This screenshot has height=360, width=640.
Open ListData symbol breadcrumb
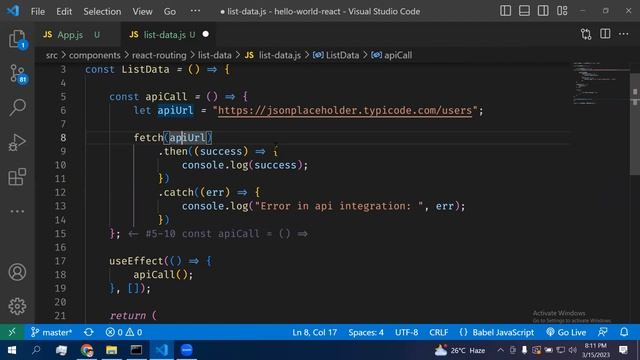pyautogui.click(x=336, y=55)
